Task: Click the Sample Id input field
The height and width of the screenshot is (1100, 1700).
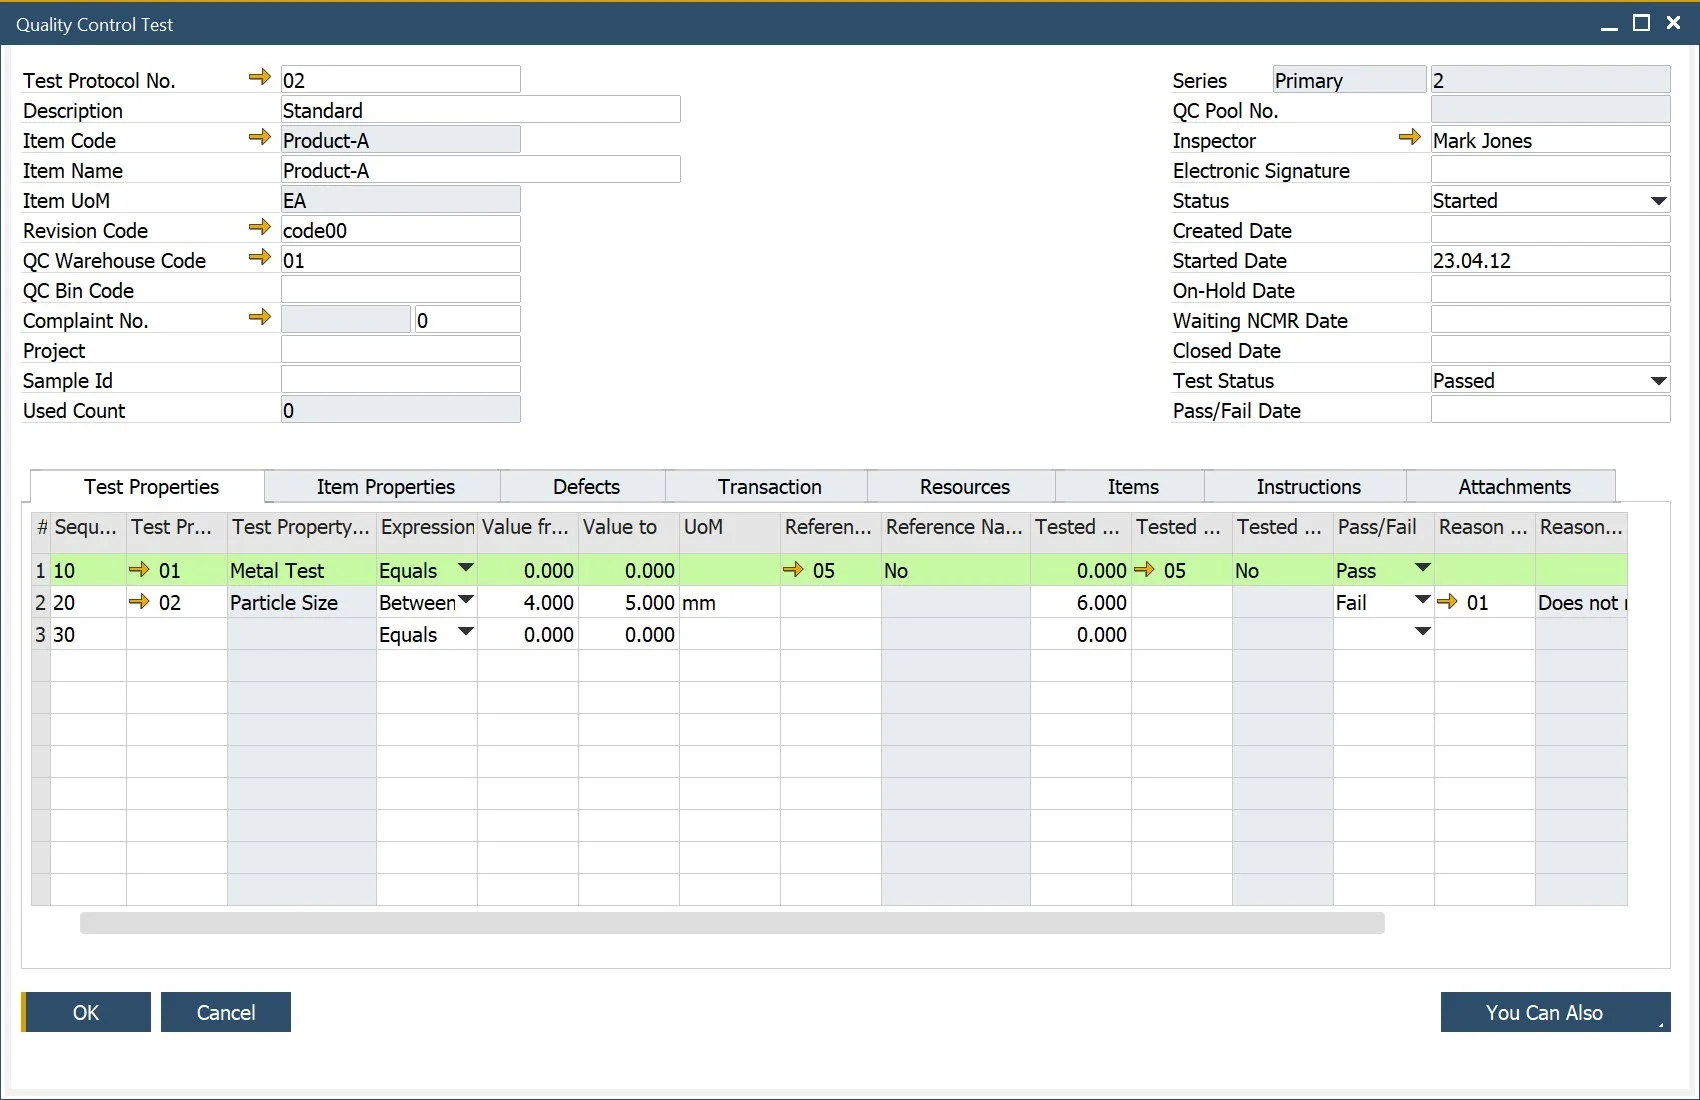Action: point(400,380)
